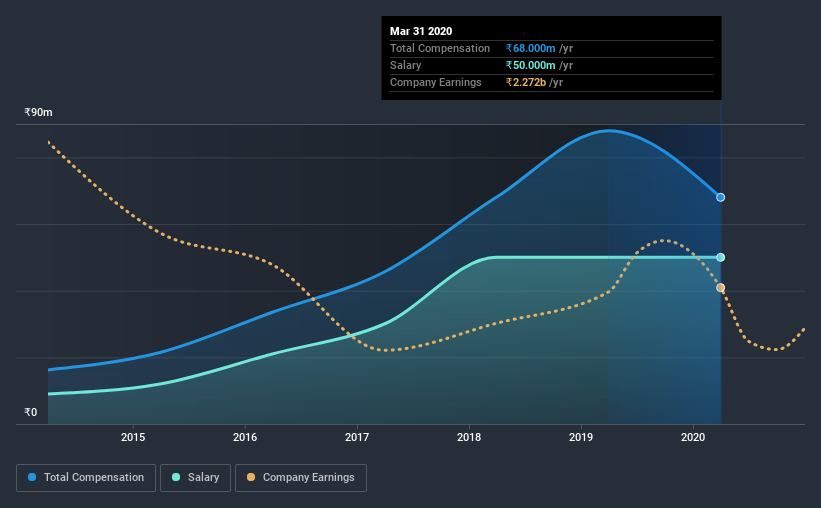Click the 2015 x-axis label
The height and width of the screenshot is (508, 821).
pos(133,437)
